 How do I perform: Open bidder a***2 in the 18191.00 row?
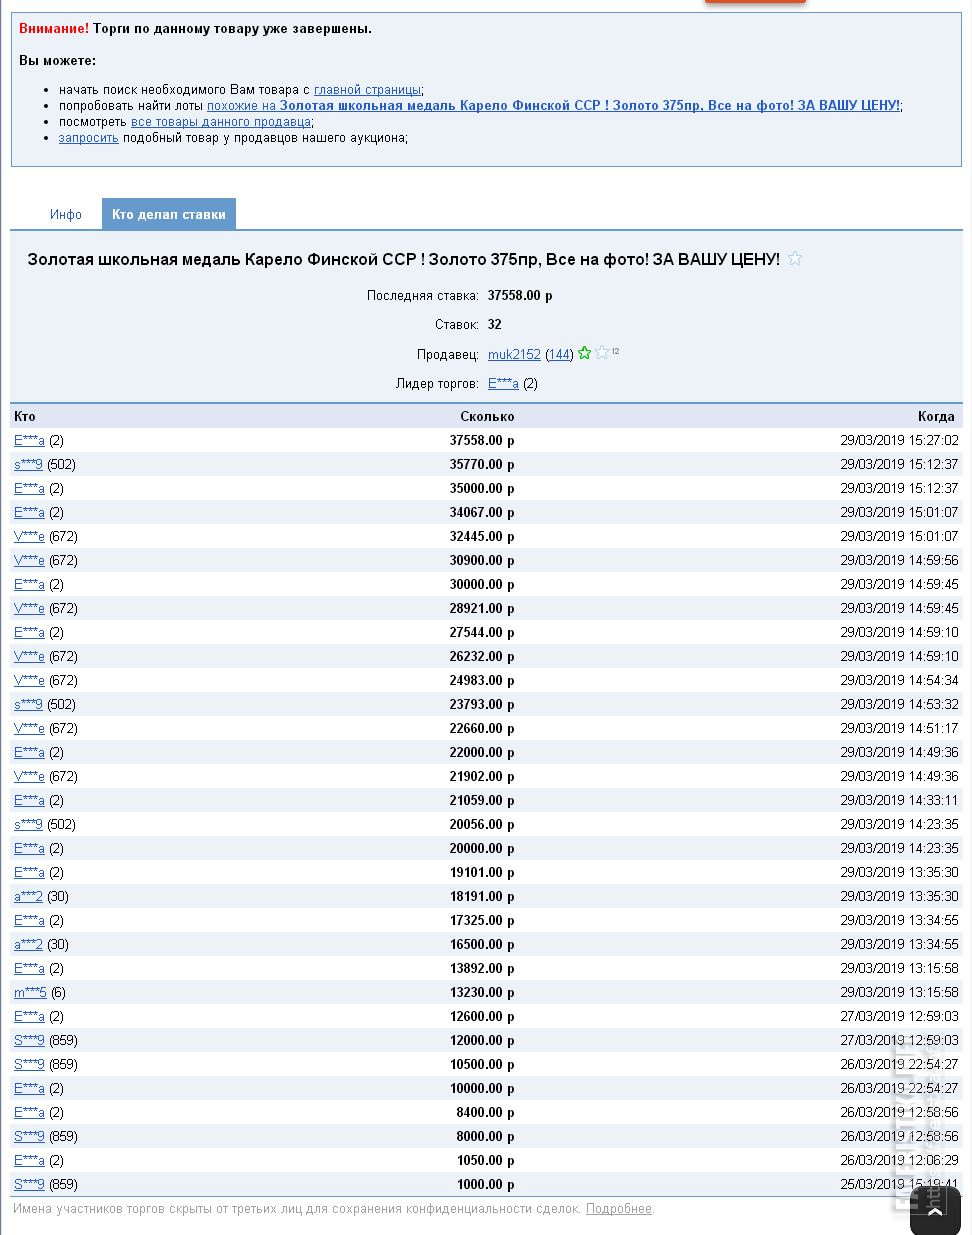click(28, 897)
